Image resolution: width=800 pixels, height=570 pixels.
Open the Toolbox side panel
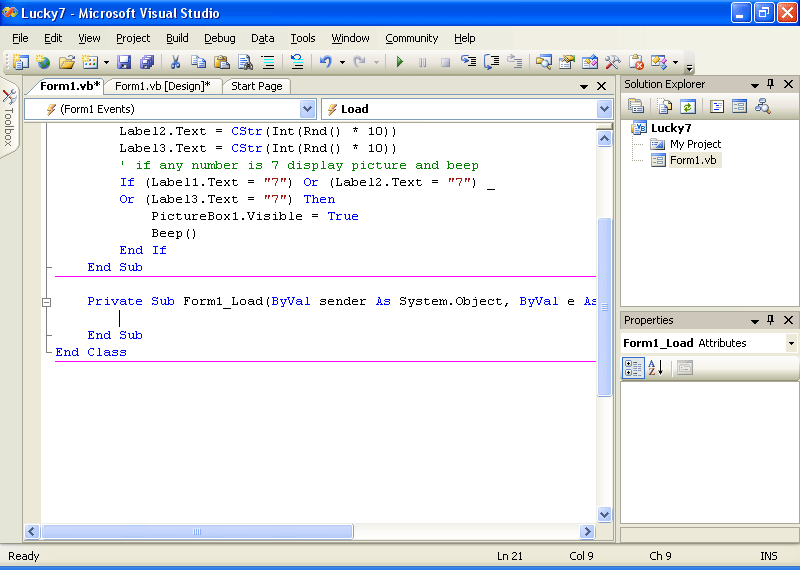click(x=8, y=120)
